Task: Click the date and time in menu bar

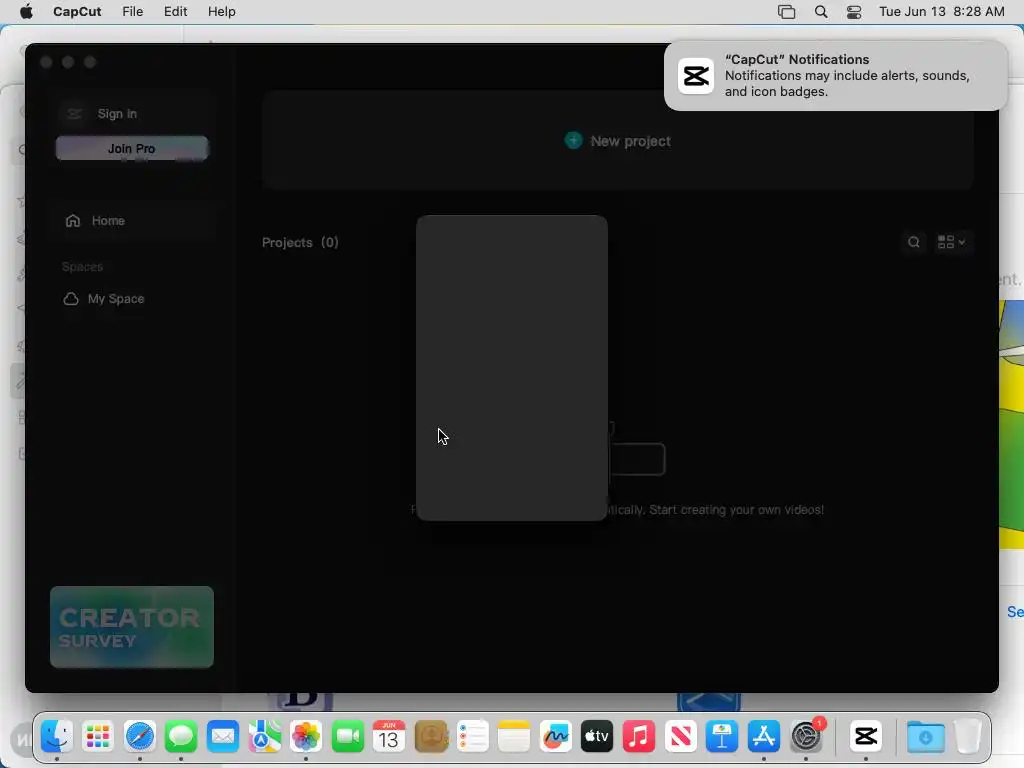Action: [x=942, y=12]
